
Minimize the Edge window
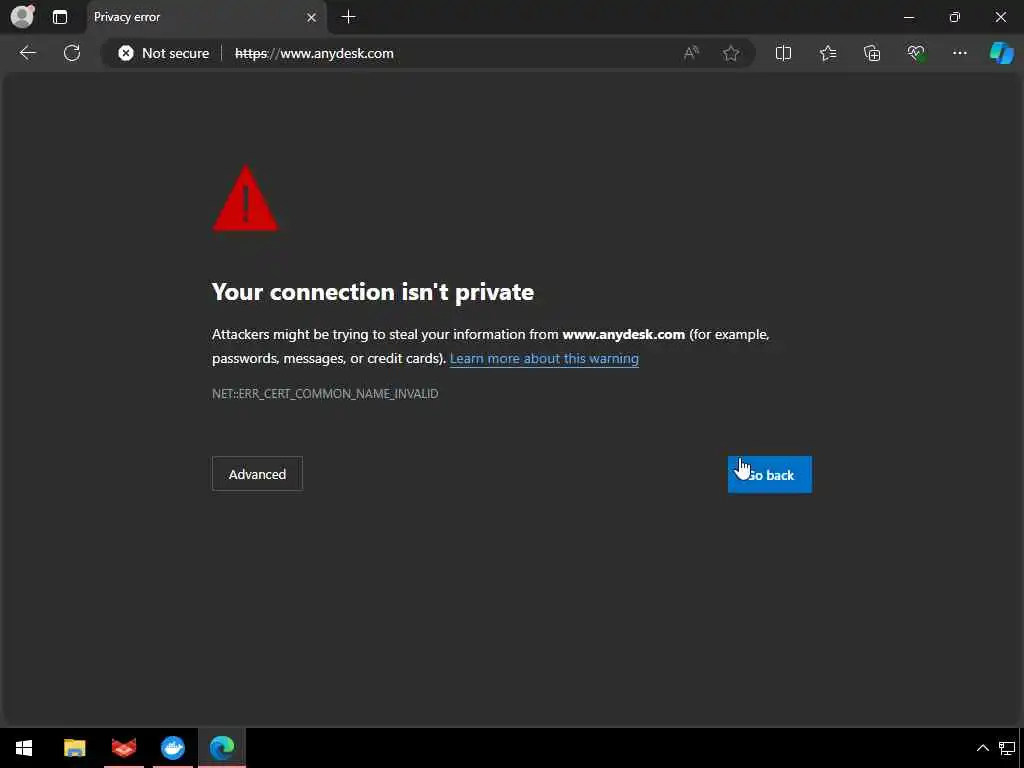click(909, 17)
